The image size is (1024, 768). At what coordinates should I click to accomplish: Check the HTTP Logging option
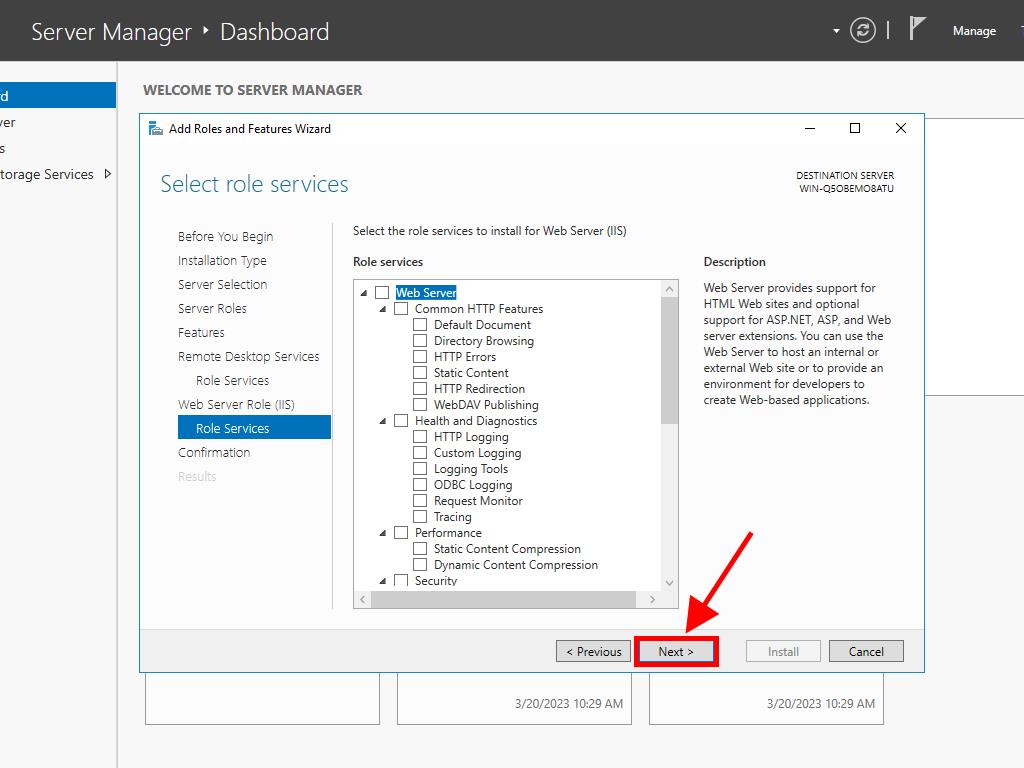point(420,437)
